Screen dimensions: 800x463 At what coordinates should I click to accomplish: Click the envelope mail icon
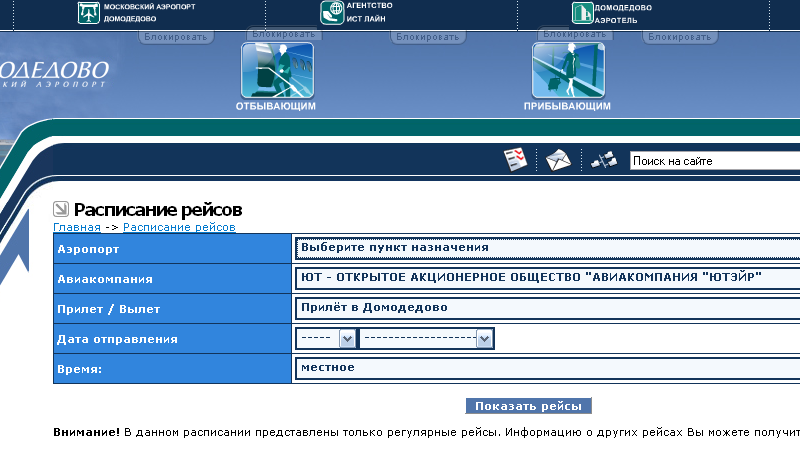[557, 160]
